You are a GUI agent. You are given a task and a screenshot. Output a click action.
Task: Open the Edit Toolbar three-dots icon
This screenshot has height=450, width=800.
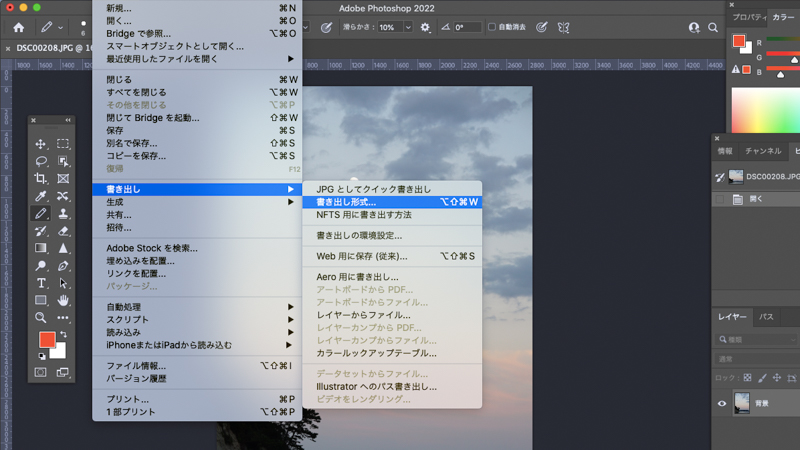click(63, 317)
